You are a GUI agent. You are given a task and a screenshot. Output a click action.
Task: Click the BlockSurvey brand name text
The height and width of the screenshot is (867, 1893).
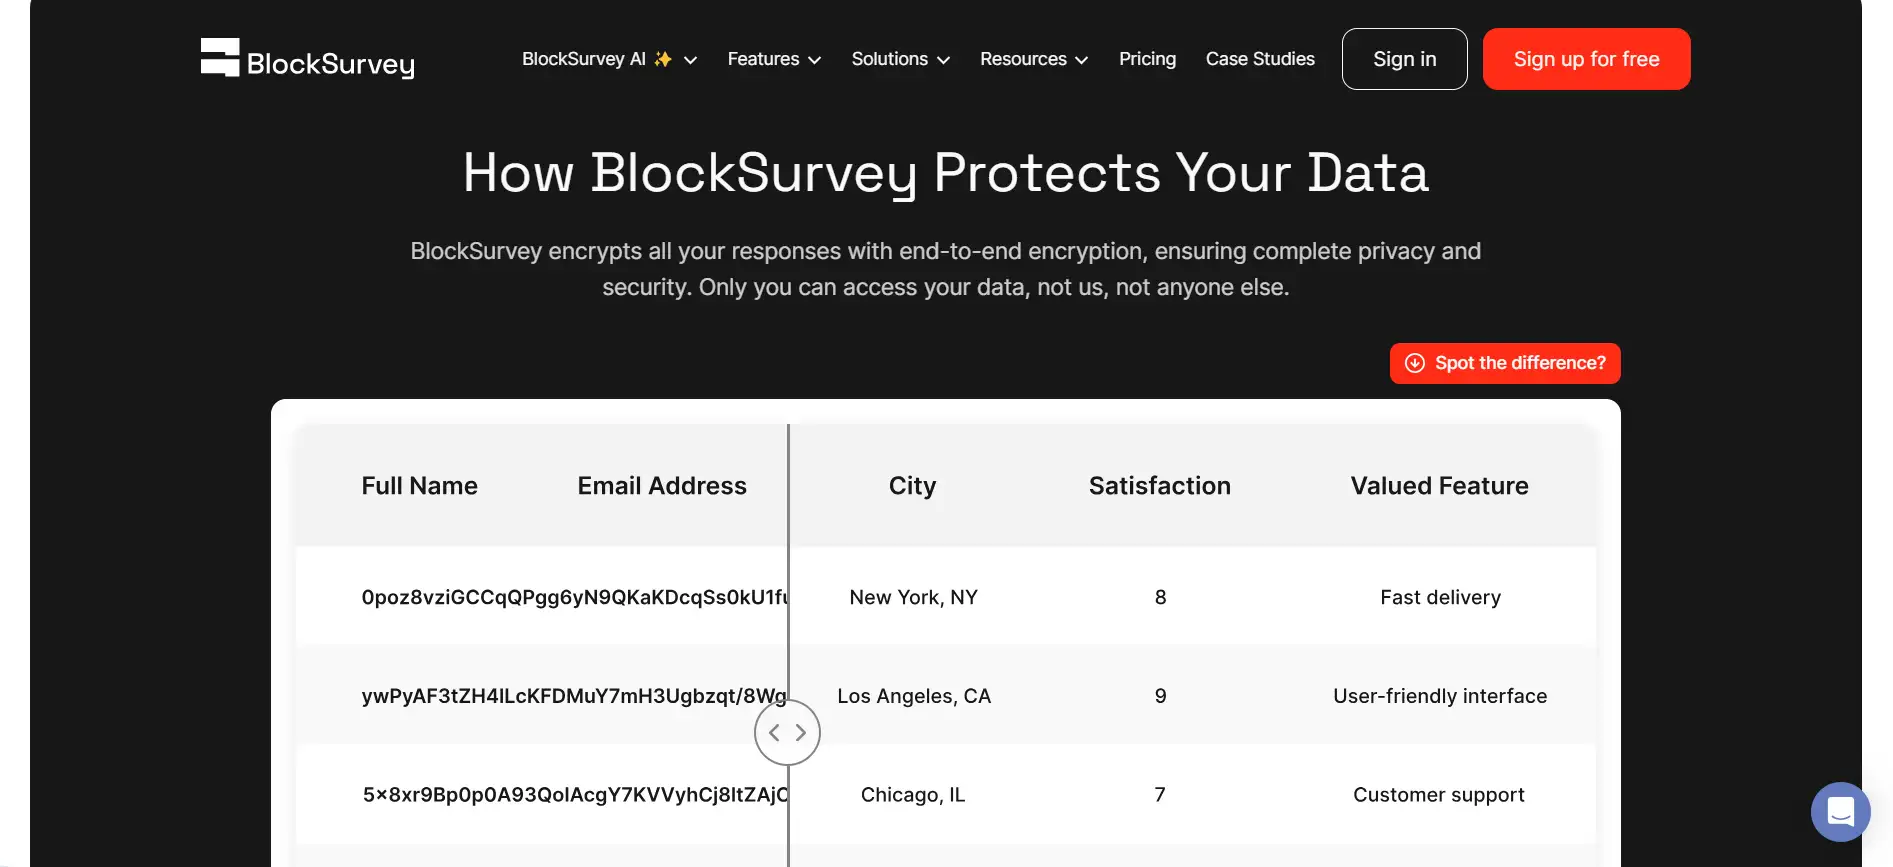click(330, 64)
